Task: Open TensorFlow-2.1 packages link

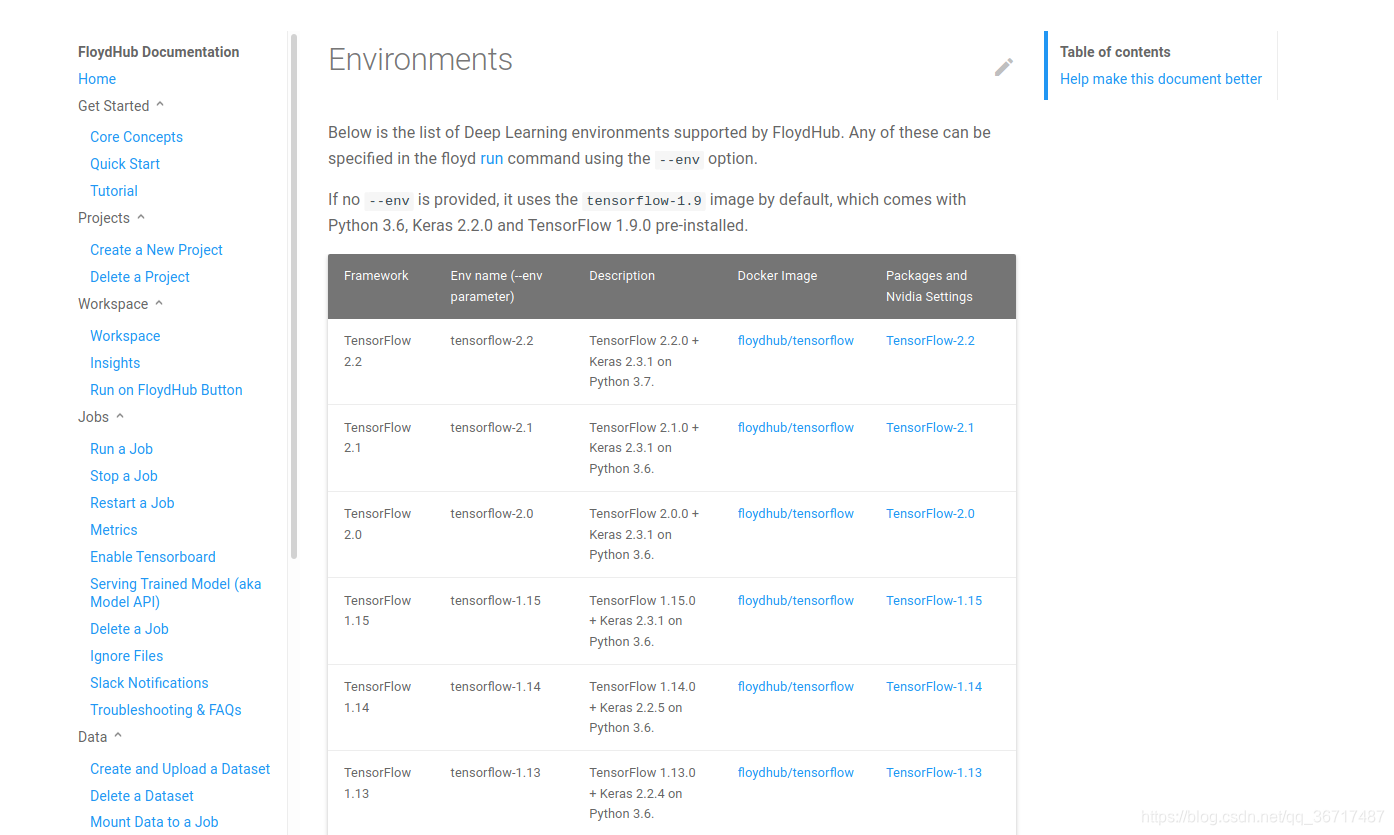Action: (x=930, y=427)
